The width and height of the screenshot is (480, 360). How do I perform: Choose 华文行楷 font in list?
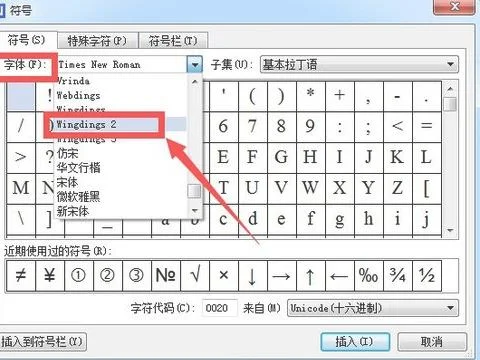[120, 168]
